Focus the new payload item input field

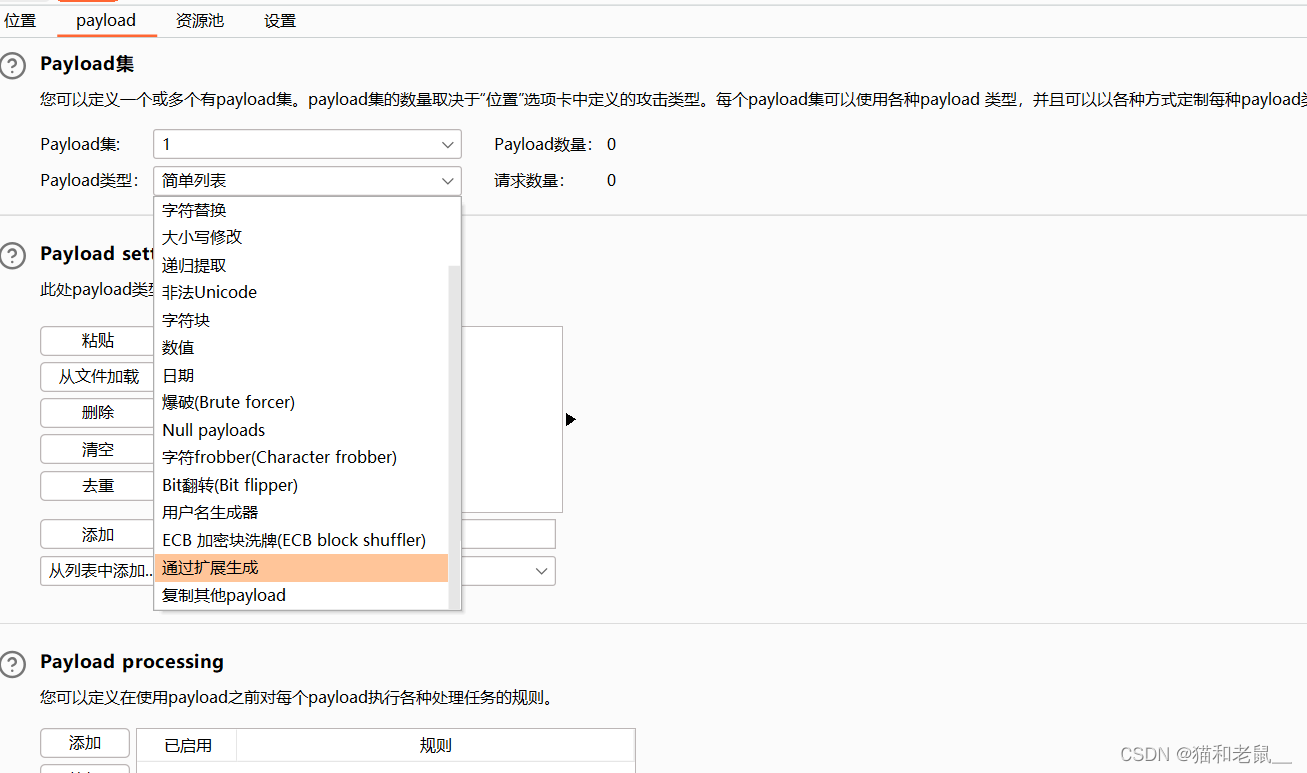click(508, 534)
